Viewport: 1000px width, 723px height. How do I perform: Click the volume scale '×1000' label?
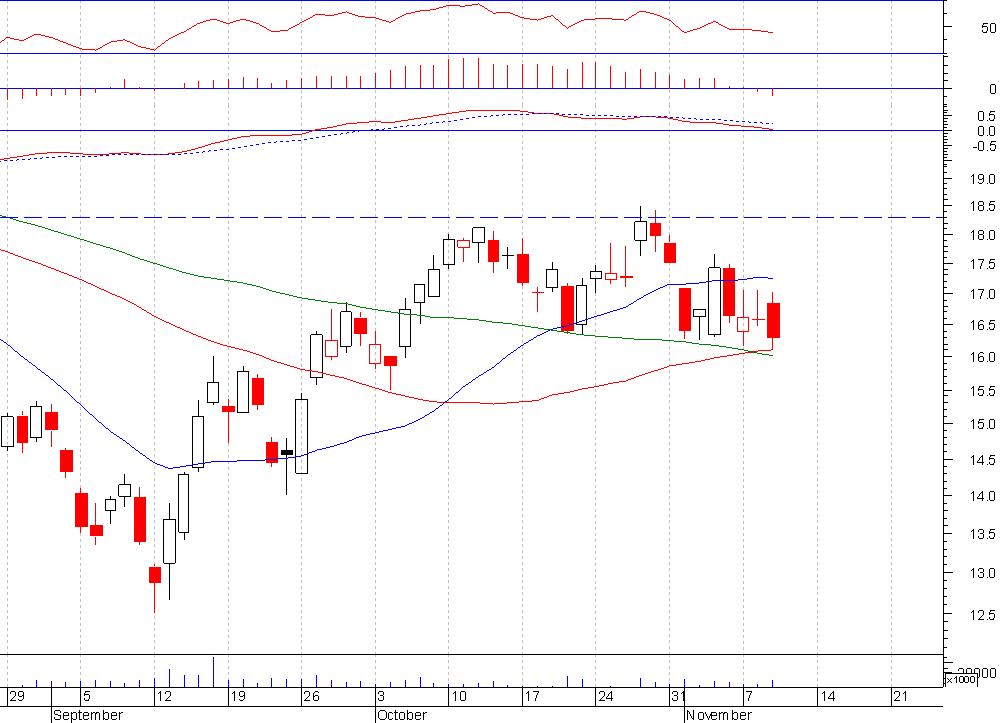pyautogui.click(x=960, y=680)
